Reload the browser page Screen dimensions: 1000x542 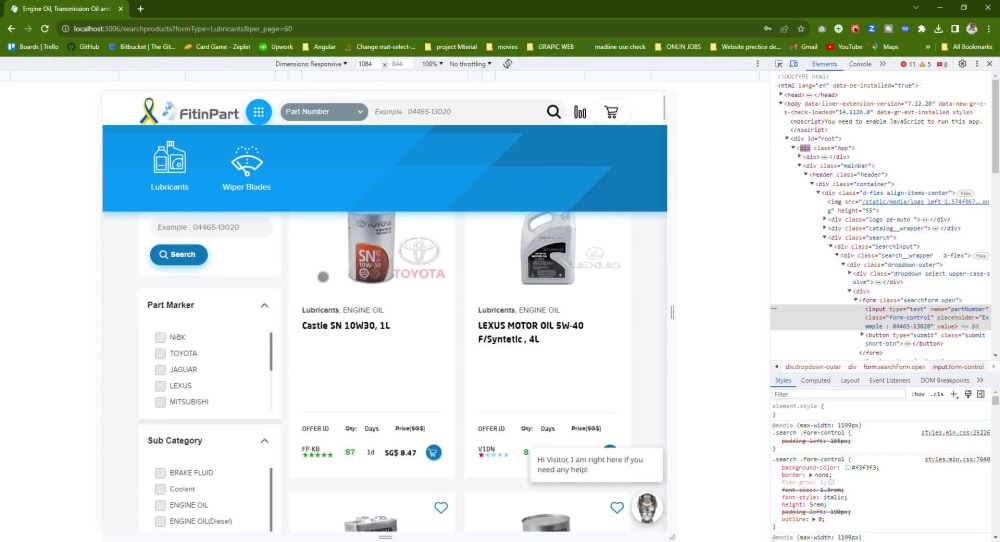45,29
